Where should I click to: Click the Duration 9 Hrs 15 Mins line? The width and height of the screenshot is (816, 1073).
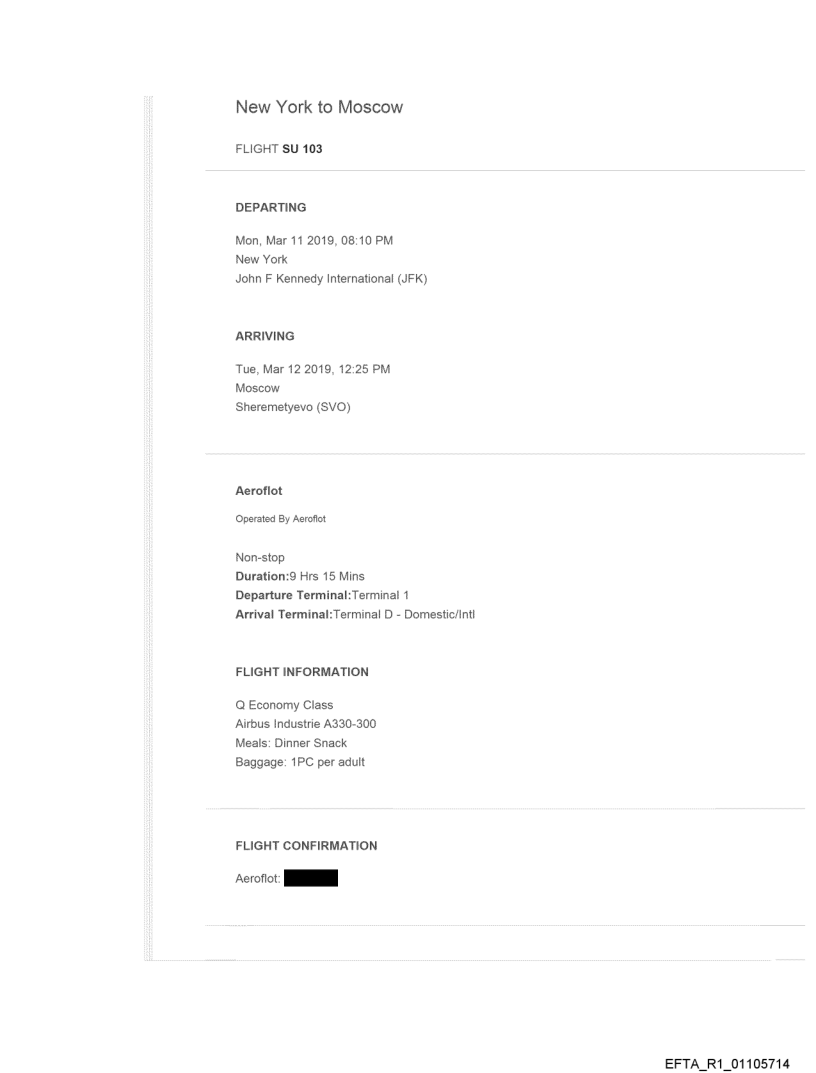(300, 576)
